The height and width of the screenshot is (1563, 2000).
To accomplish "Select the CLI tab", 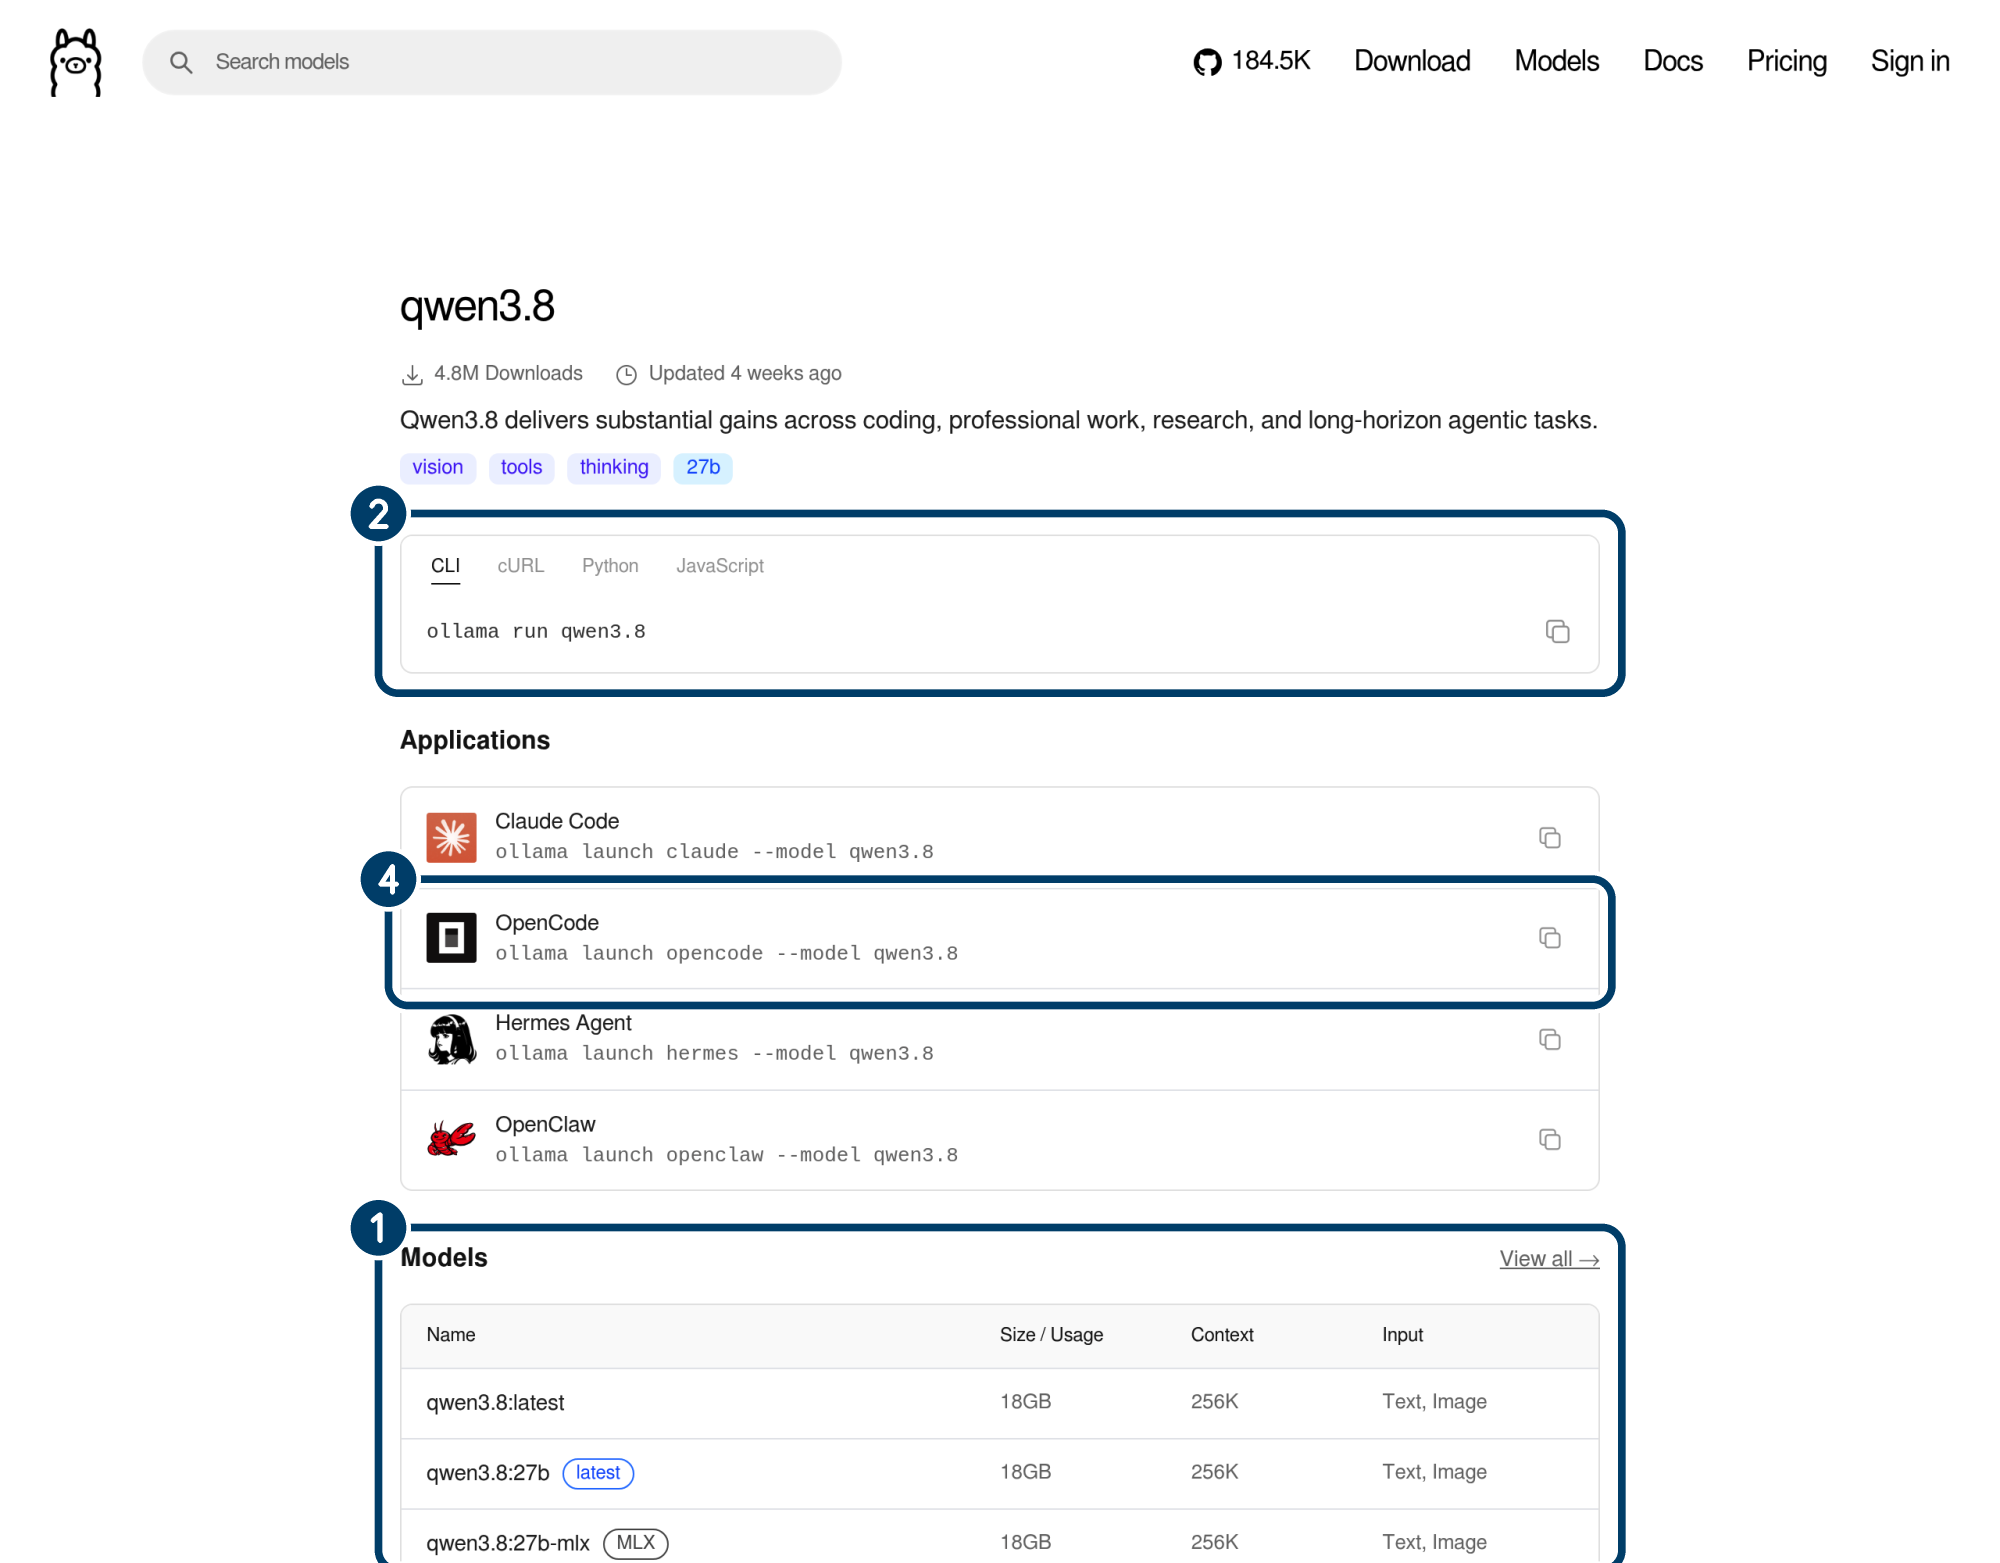I will tap(445, 566).
